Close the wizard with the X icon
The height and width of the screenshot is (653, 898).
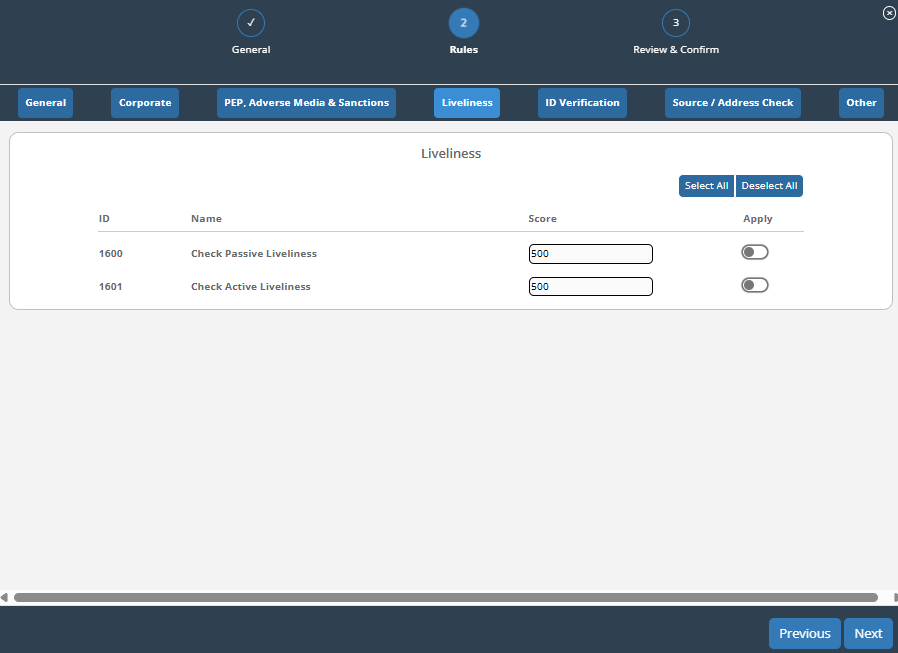tap(889, 13)
